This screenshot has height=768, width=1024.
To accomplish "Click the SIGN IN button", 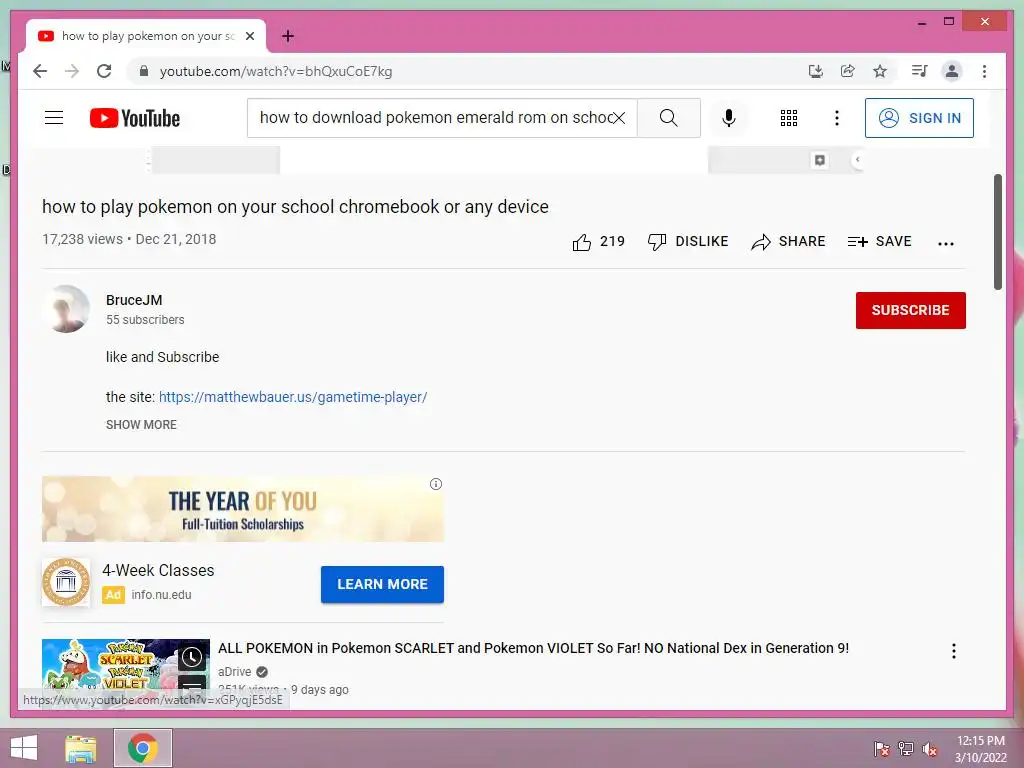I will 919,118.
